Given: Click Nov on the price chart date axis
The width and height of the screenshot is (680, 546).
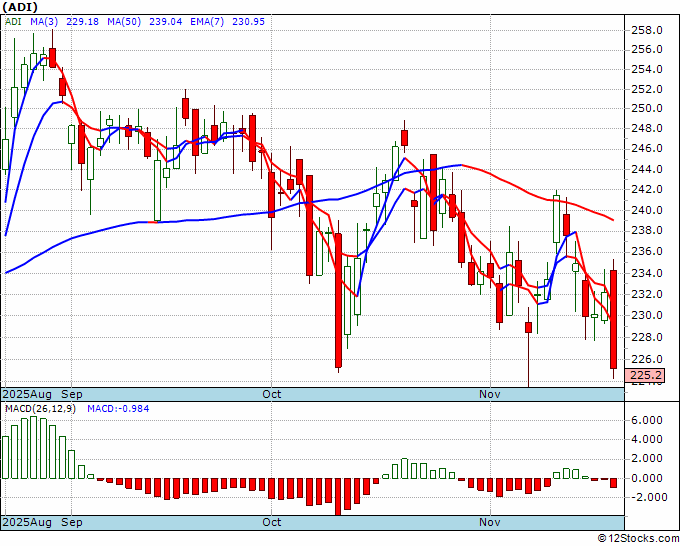Looking at the screenshot, I should (490, 395).
